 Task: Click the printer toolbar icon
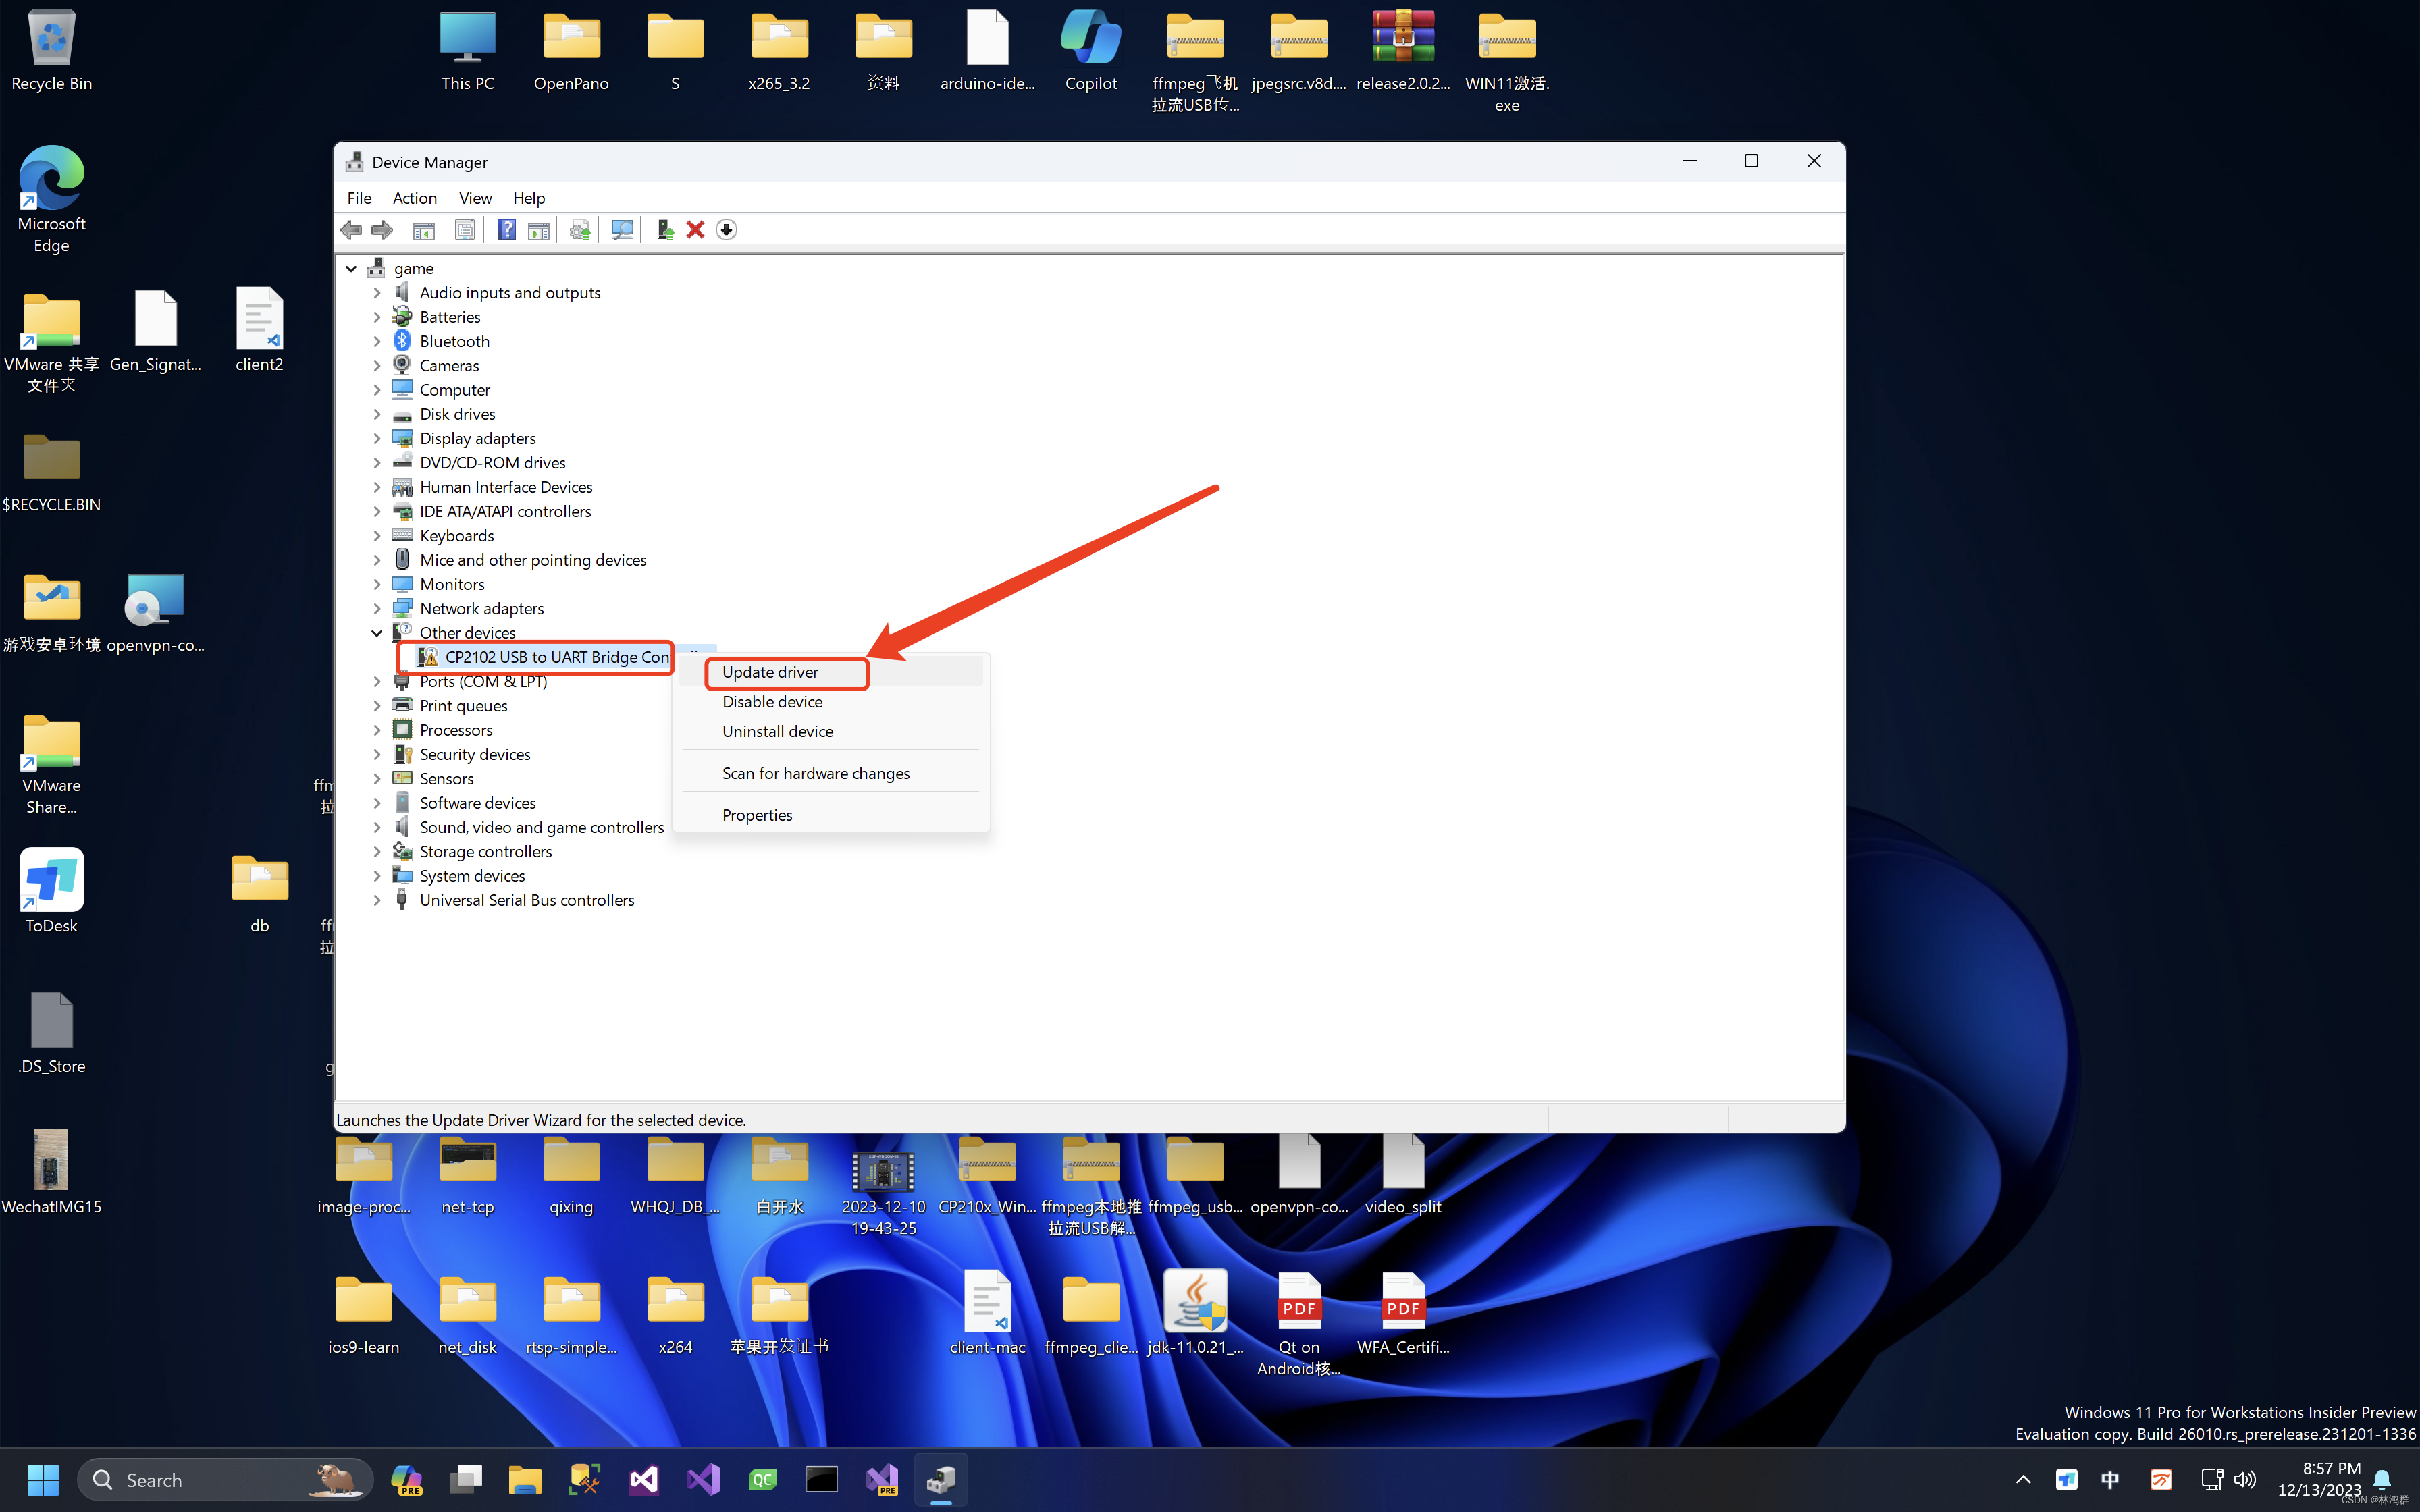580,230
